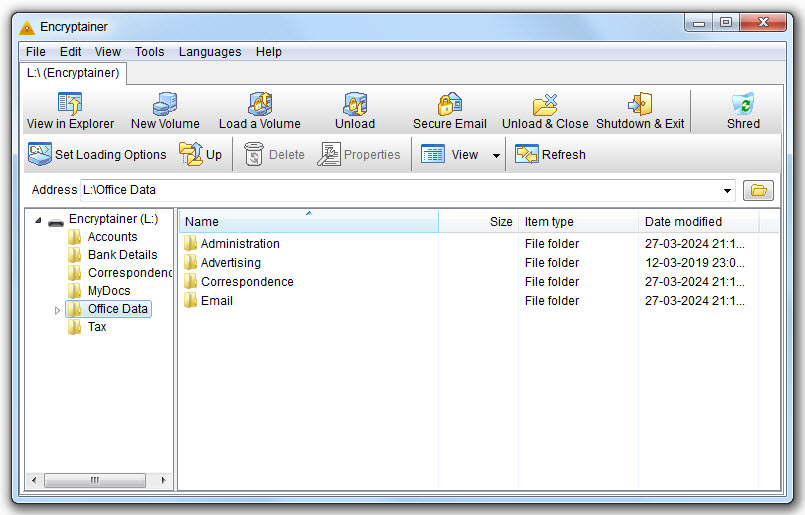Click the browse folder button beside Address
Screen dimensions: 805x515
tap(758, 190)
